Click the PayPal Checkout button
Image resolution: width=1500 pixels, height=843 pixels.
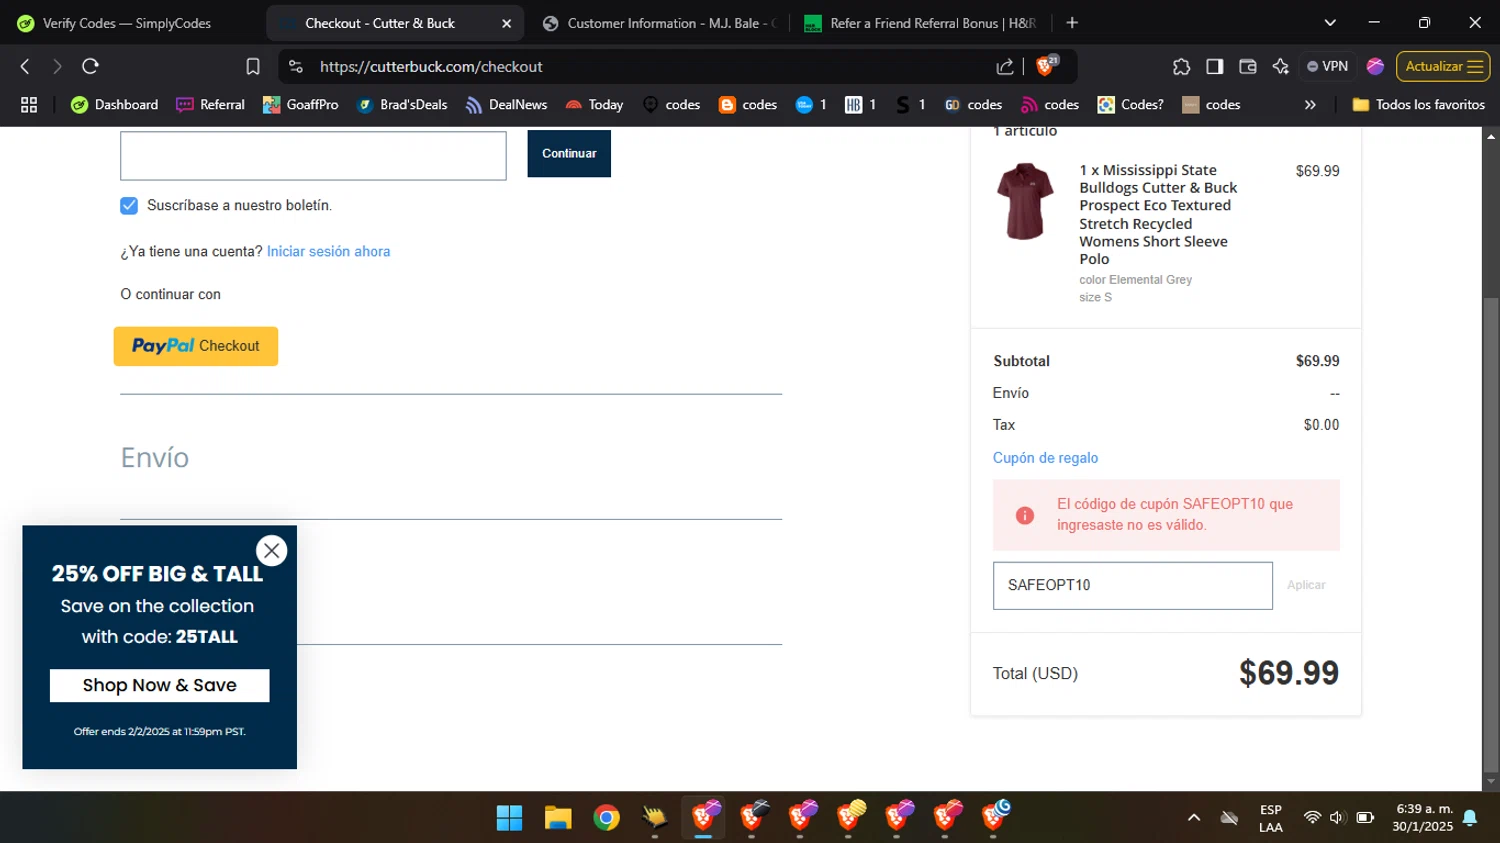tap(196, 346)
